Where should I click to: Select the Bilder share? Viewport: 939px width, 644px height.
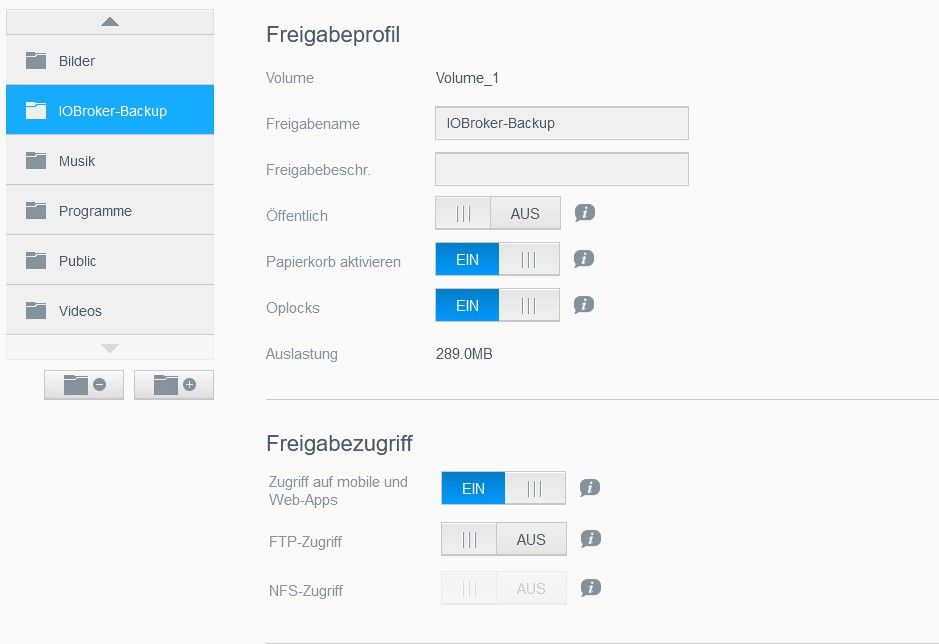[110, 60]
